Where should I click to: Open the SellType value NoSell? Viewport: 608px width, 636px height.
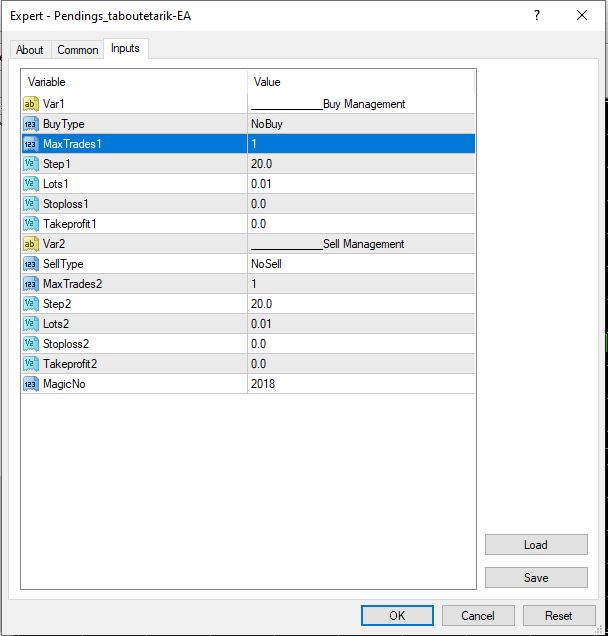pos(360,264)
